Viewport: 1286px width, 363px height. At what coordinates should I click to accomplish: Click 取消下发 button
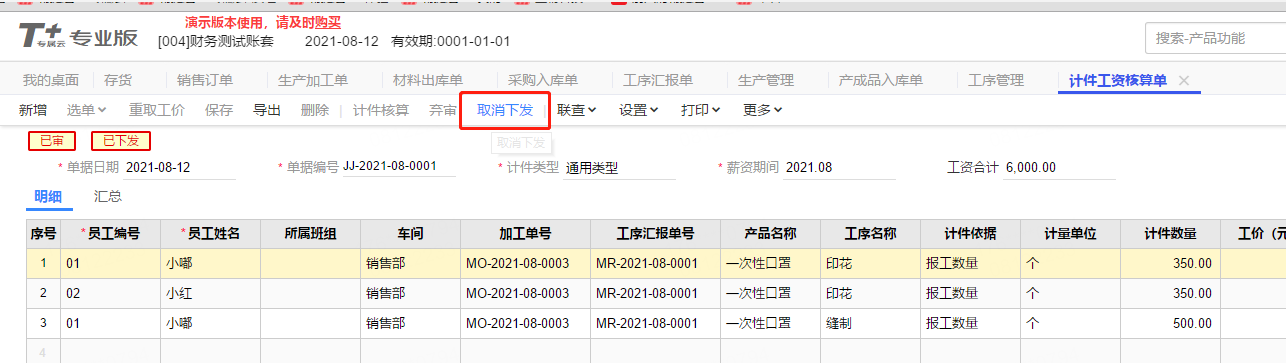pos(505,110)
